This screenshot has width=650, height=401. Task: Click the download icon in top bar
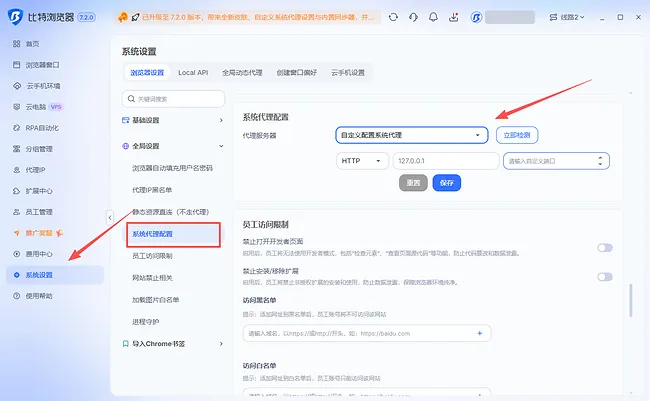[454, 17]
